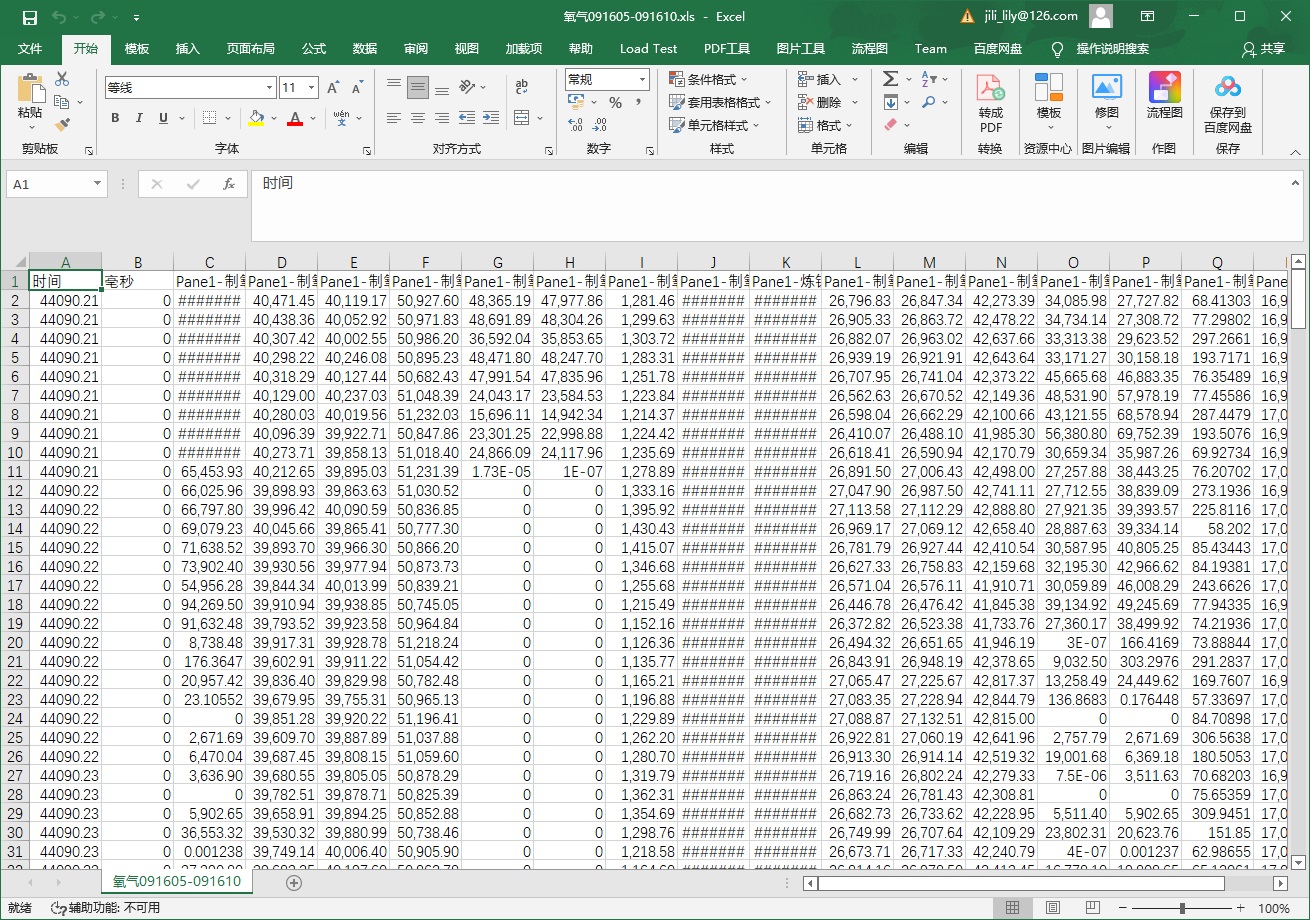This screenshot has height=920, width=1310.
Task: Select the Format Painter brush
Action: pos(62,125)
